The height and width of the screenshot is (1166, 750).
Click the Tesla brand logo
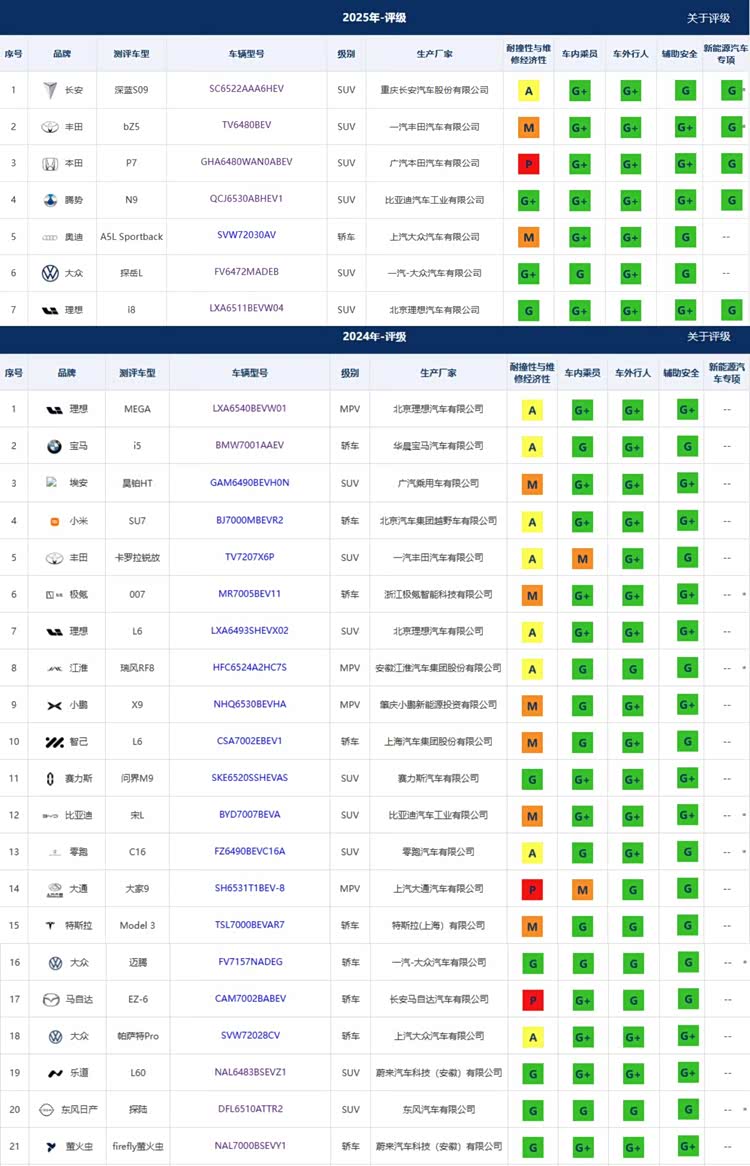pos(54,926)
